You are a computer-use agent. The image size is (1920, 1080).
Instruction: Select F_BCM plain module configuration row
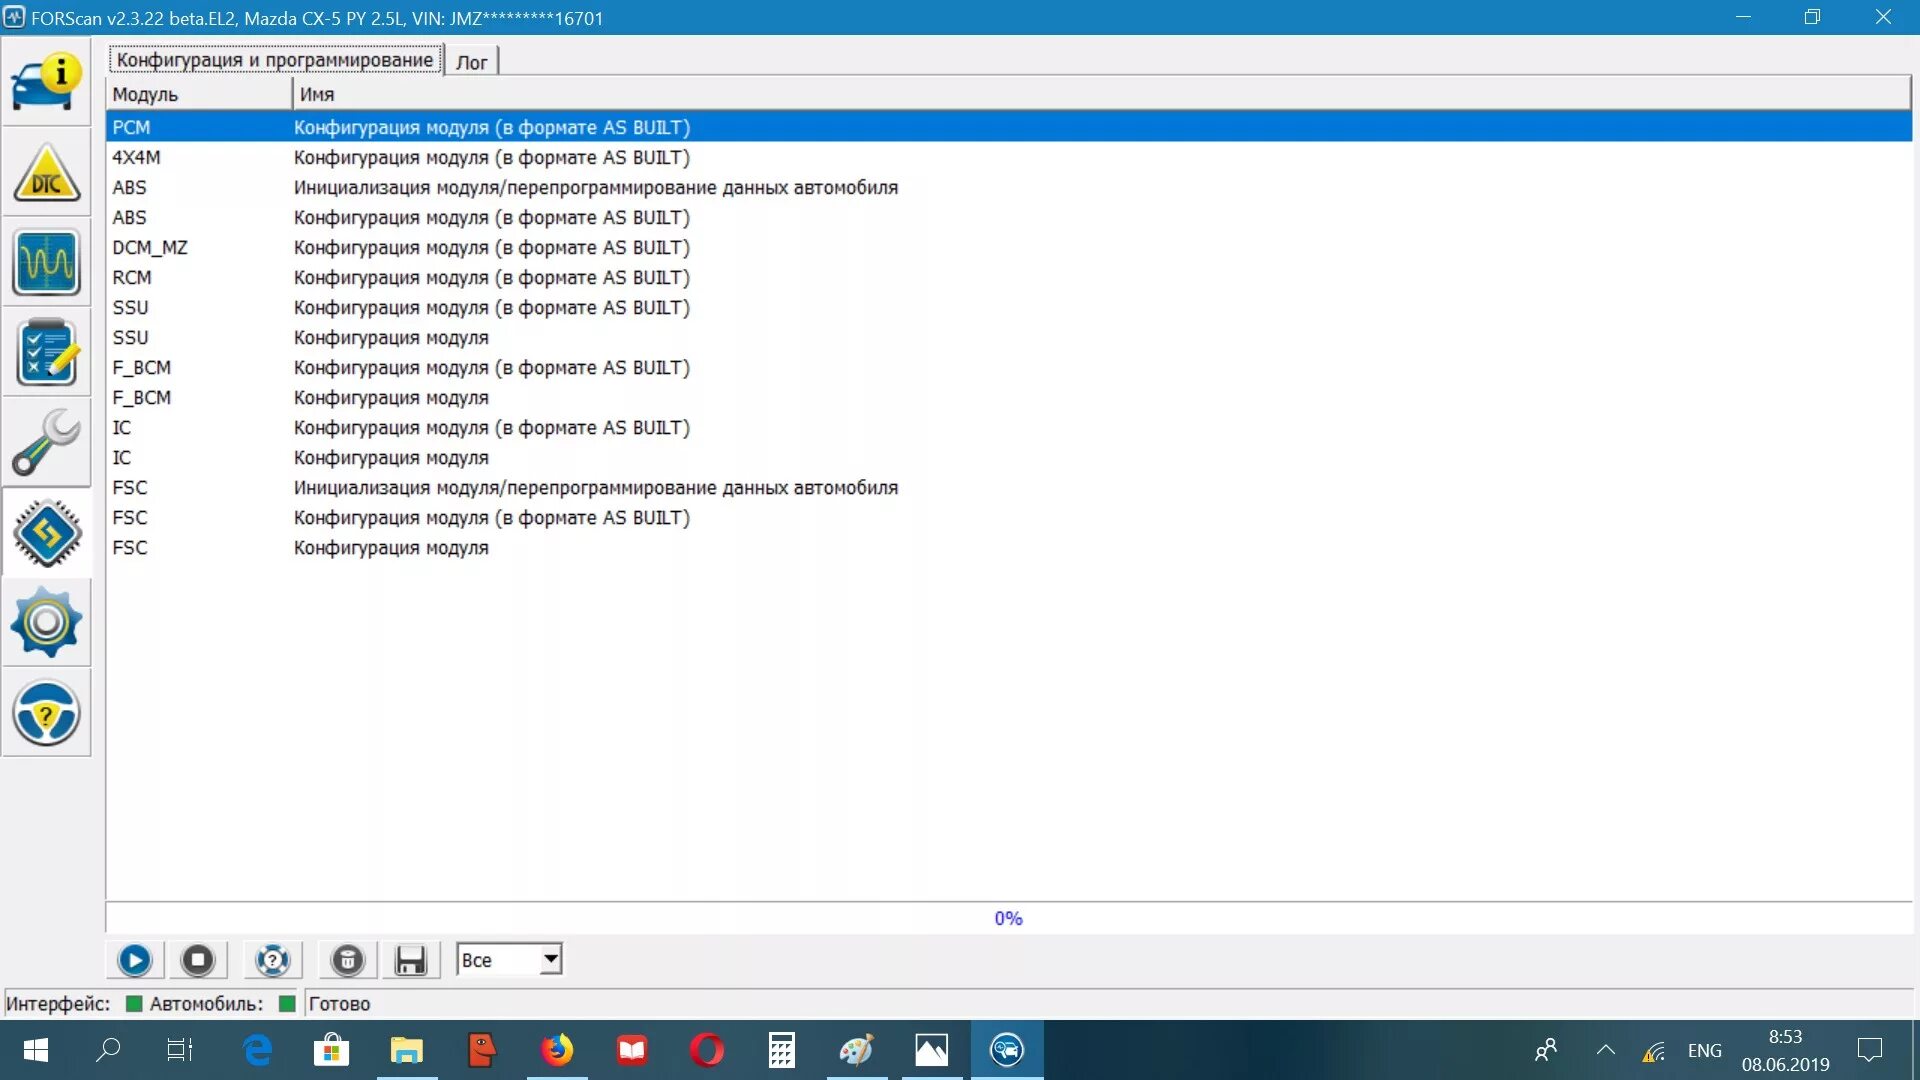click(x=1009, y=397)
